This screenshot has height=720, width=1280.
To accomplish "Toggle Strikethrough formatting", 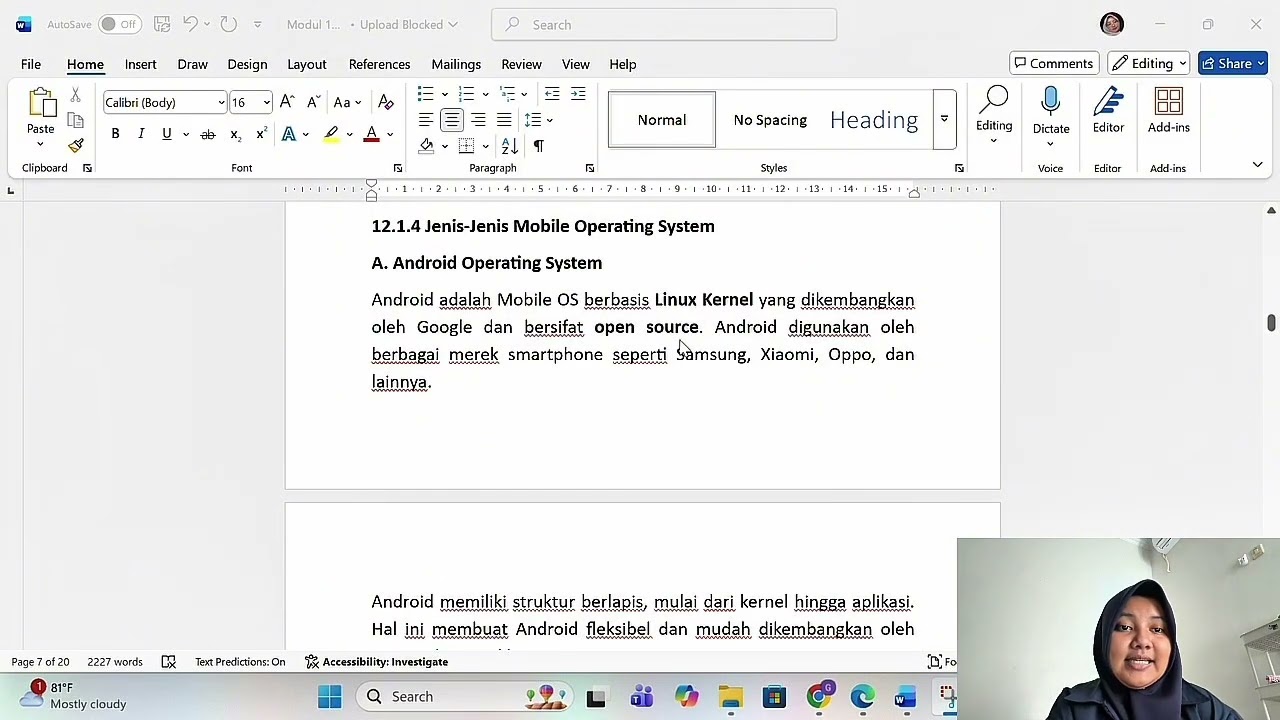I will (208, 134).
